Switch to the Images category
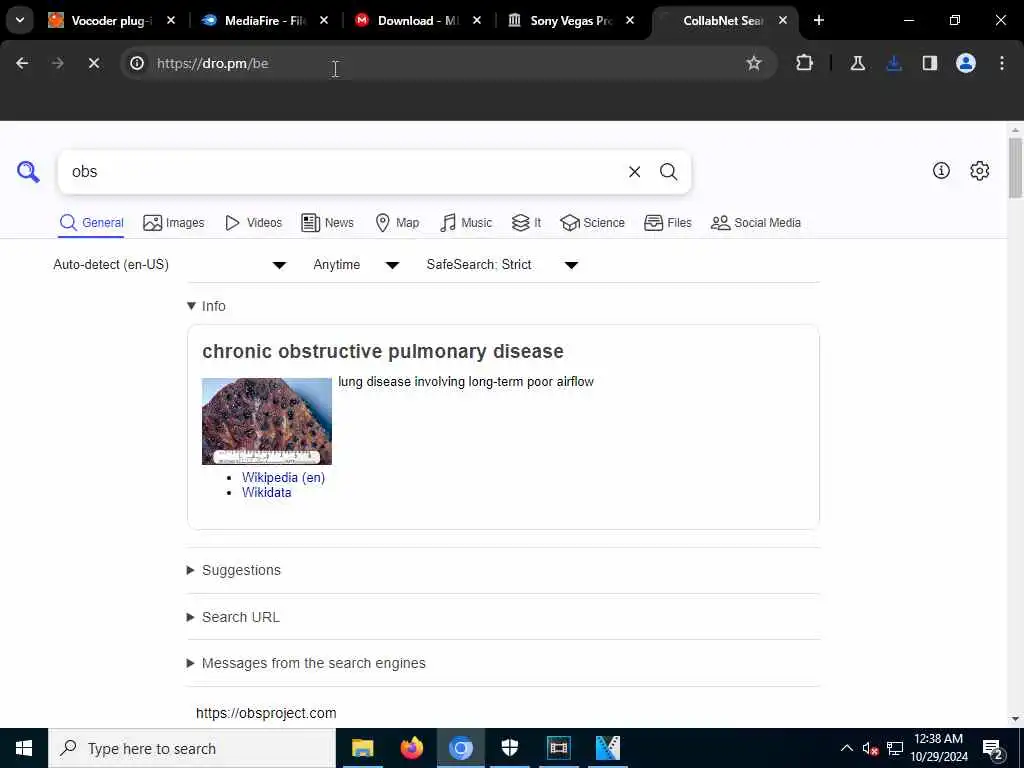 point(174,223)
